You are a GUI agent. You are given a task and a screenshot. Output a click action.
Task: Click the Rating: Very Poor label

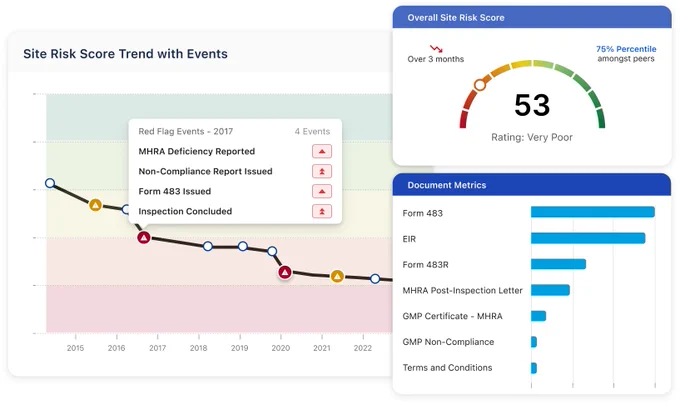click(x=532, y=137)
